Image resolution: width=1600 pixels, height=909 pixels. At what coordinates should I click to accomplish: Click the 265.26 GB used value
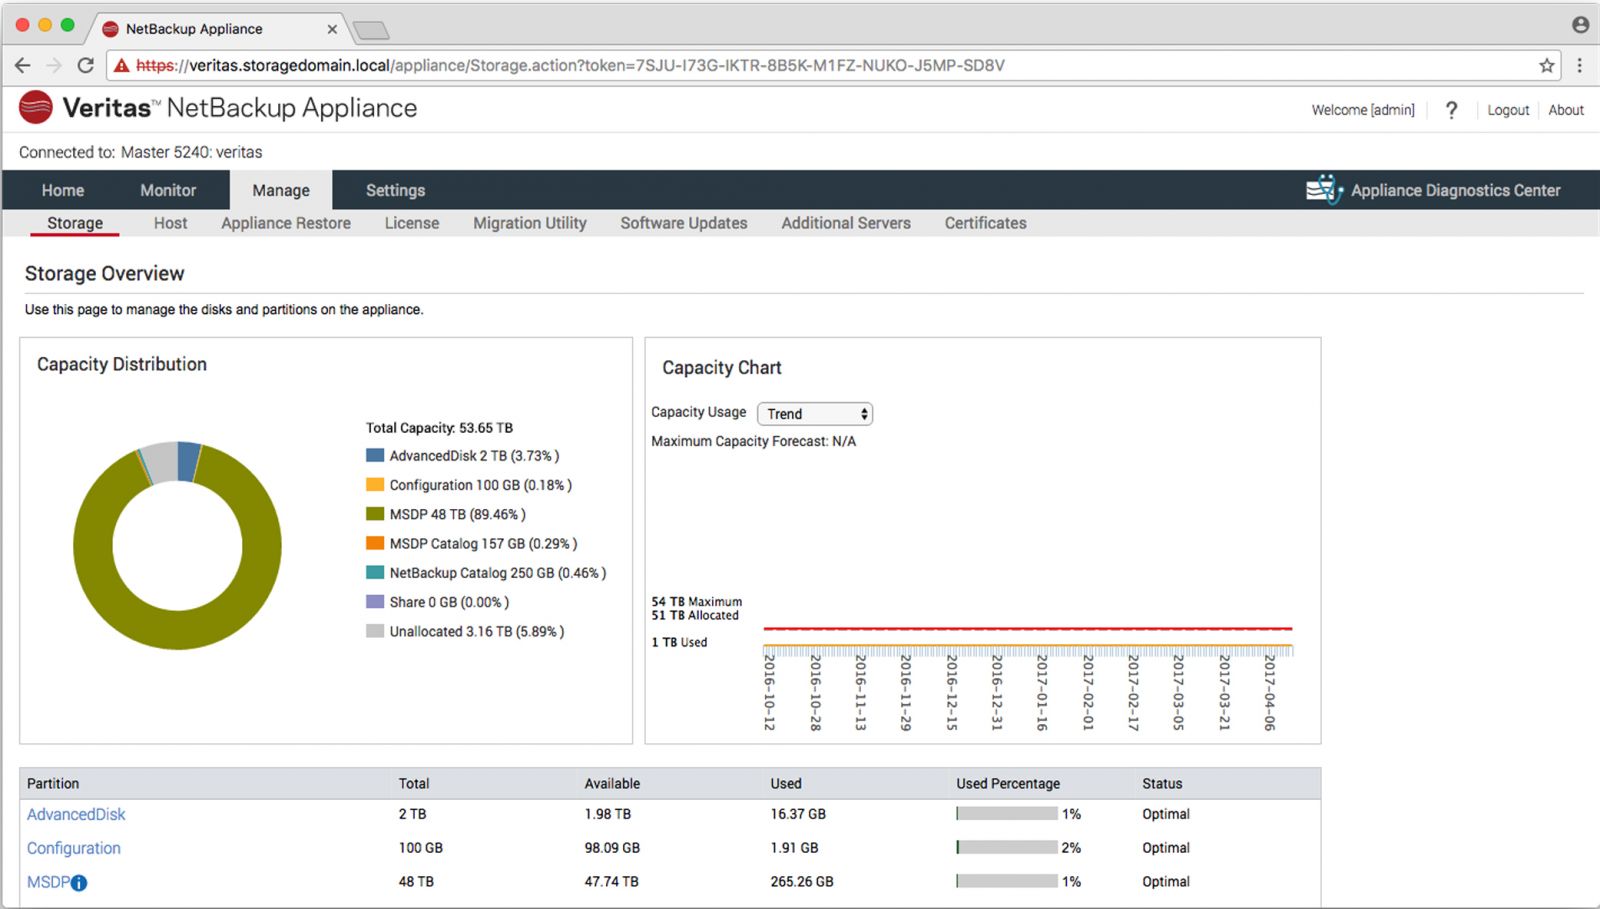[x=802, y=881]
